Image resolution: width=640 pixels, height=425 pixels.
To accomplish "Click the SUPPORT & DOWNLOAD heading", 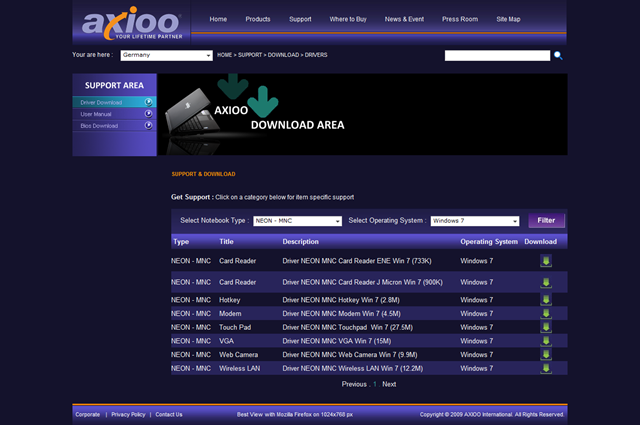I will click(203, 174).
